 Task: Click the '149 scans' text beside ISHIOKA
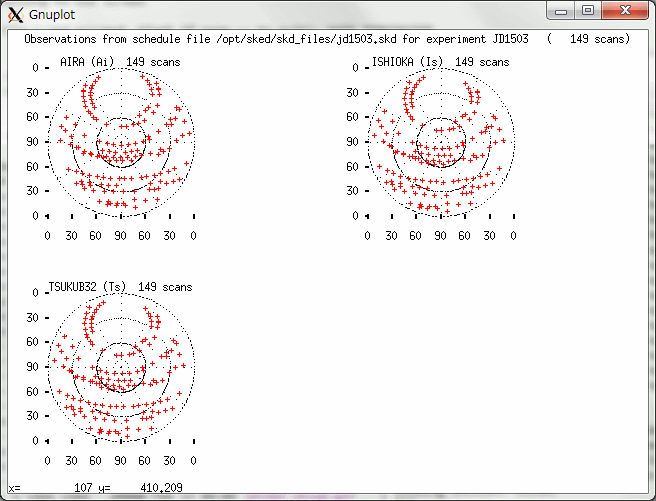pos(482,62)
